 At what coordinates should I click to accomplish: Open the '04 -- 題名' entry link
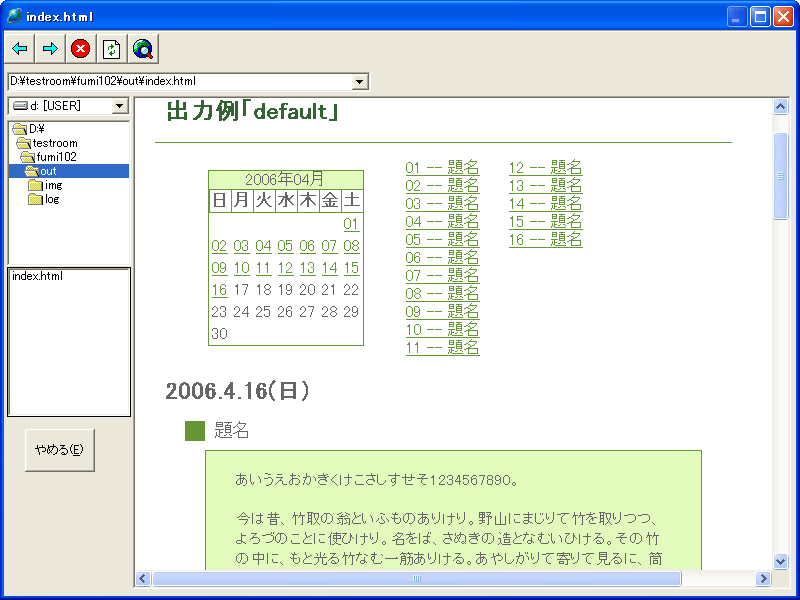coord(442,221)
